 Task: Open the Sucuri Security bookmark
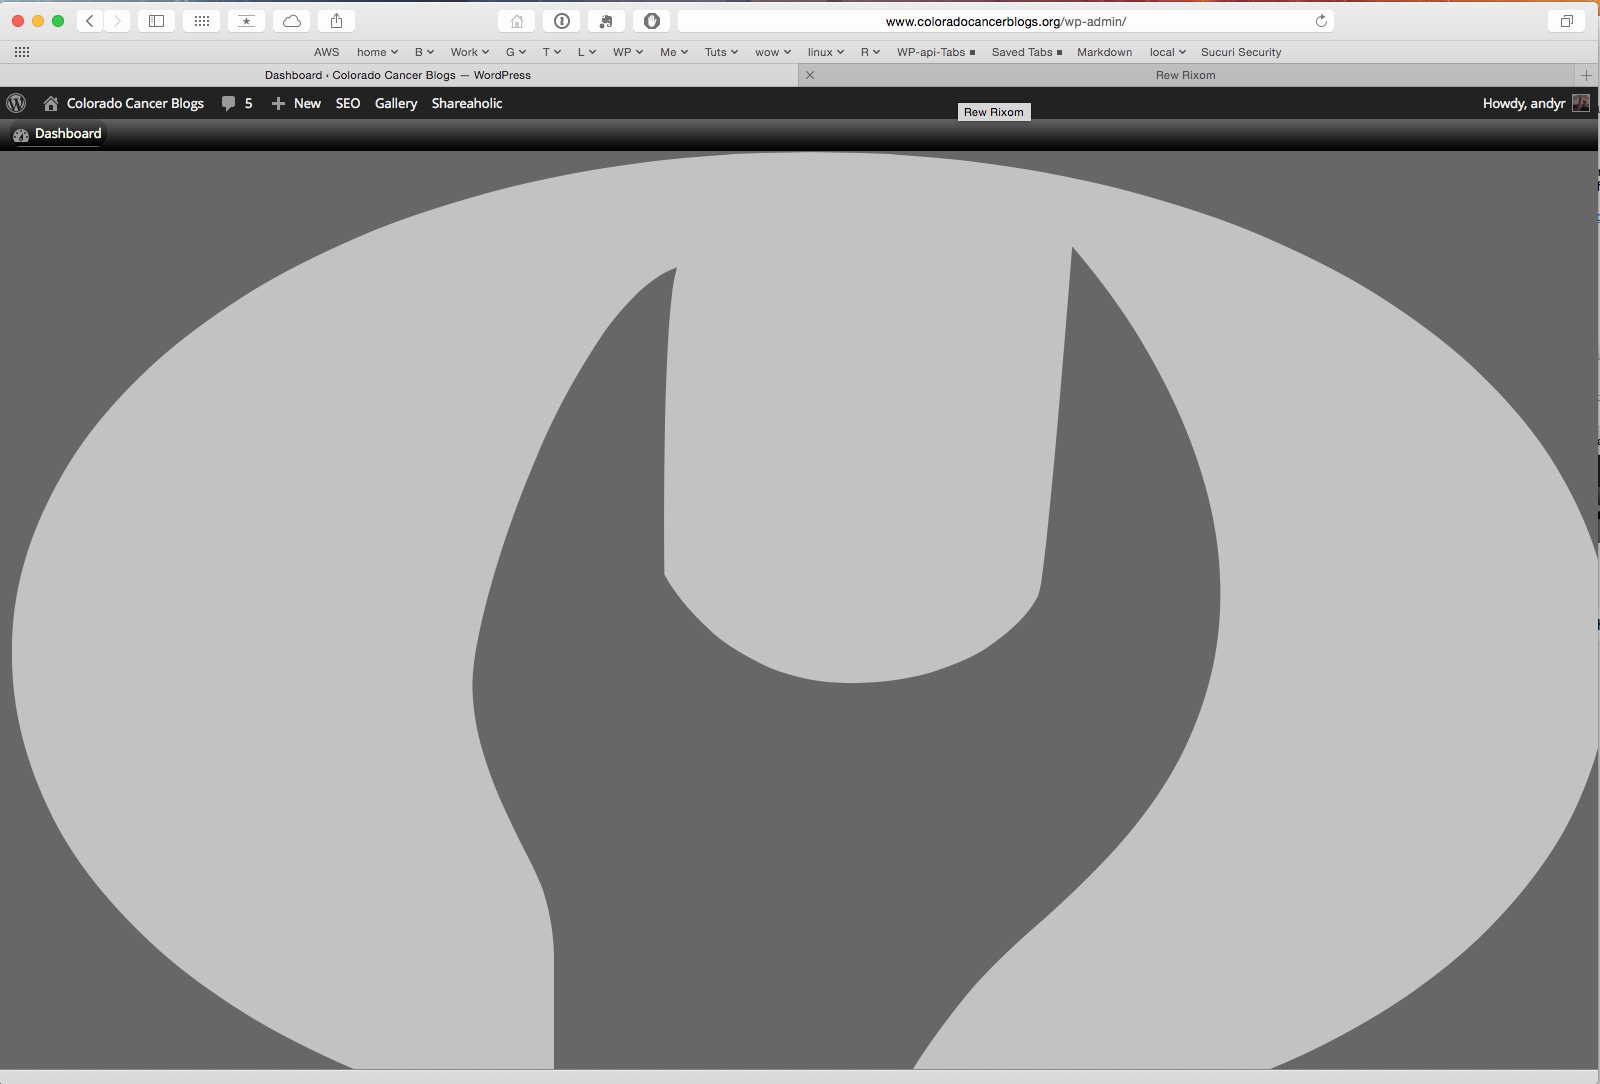coord(1240,52)
